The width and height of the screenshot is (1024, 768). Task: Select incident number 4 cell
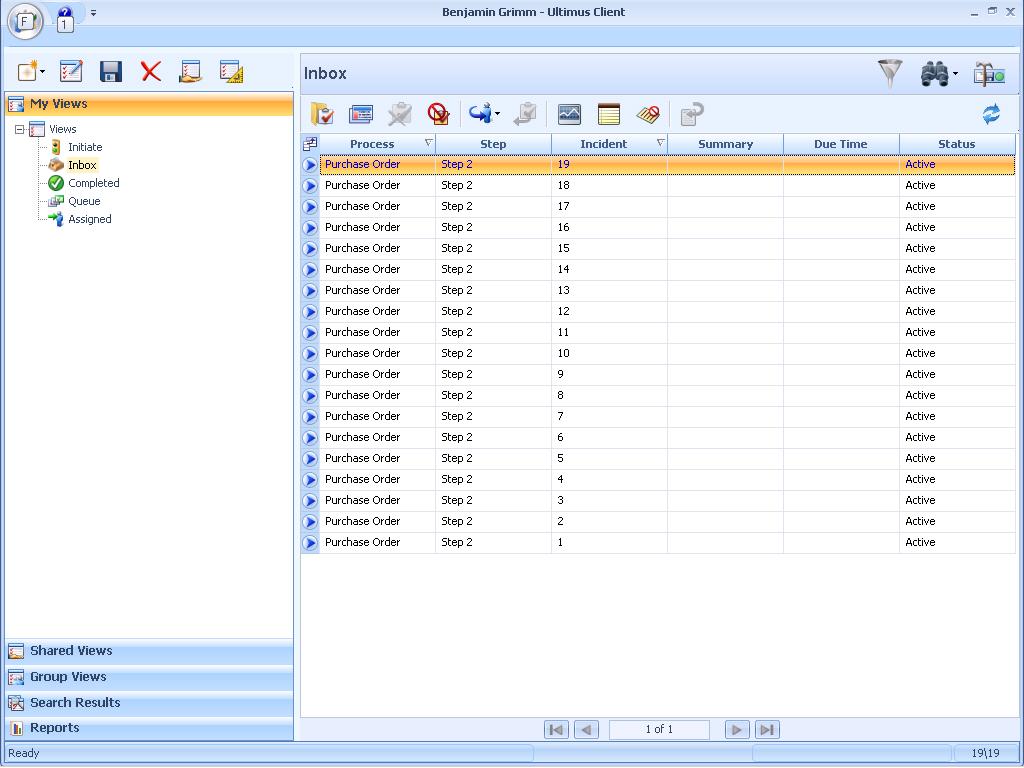pyautogui.click(x=609, y=479)
